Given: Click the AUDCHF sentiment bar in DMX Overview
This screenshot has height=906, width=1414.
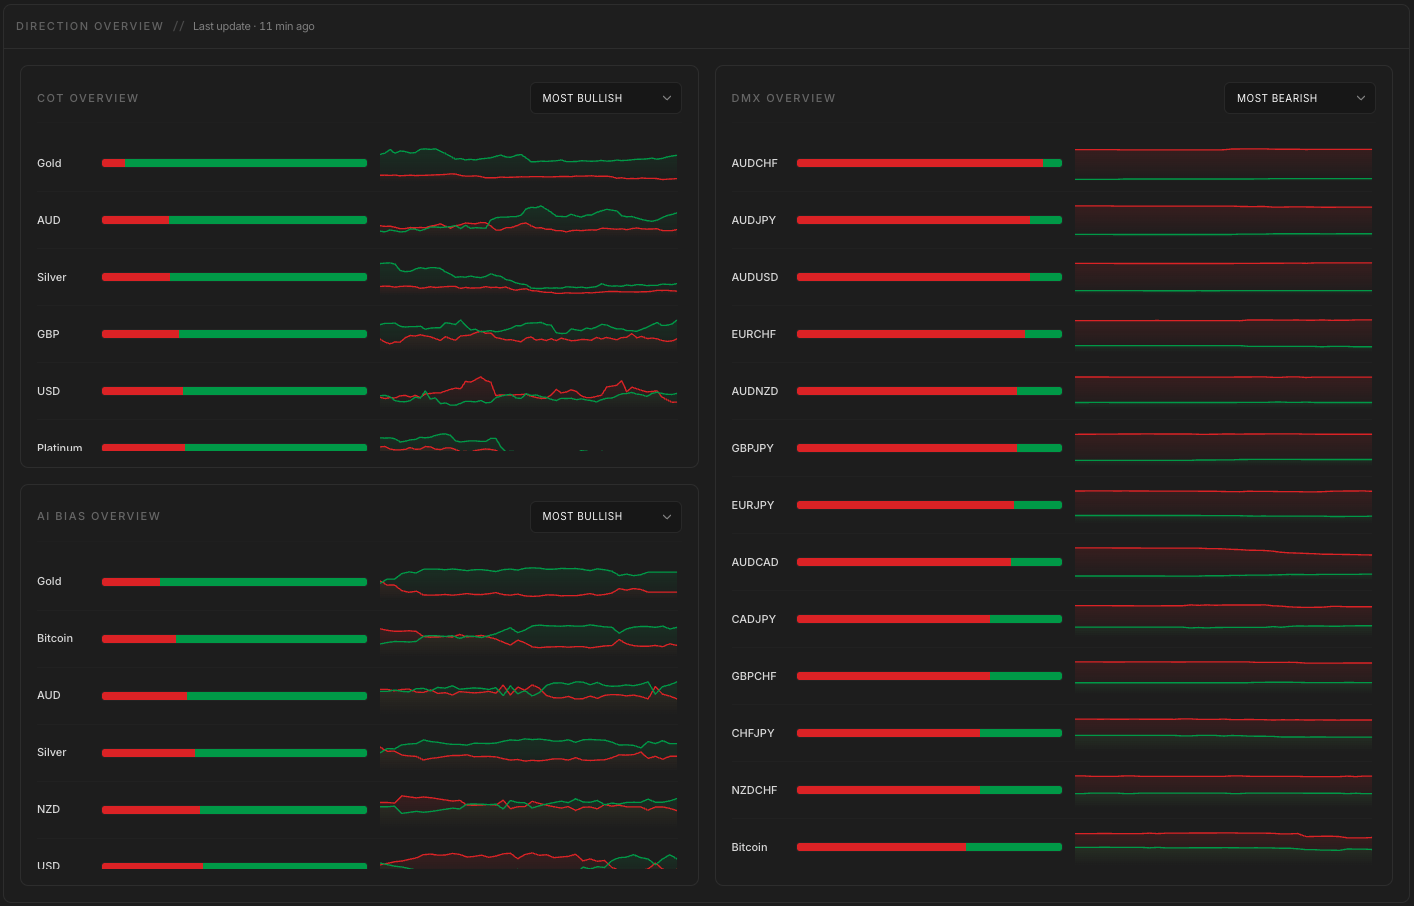Looking at the screenshot, I should tap(929, 163).
